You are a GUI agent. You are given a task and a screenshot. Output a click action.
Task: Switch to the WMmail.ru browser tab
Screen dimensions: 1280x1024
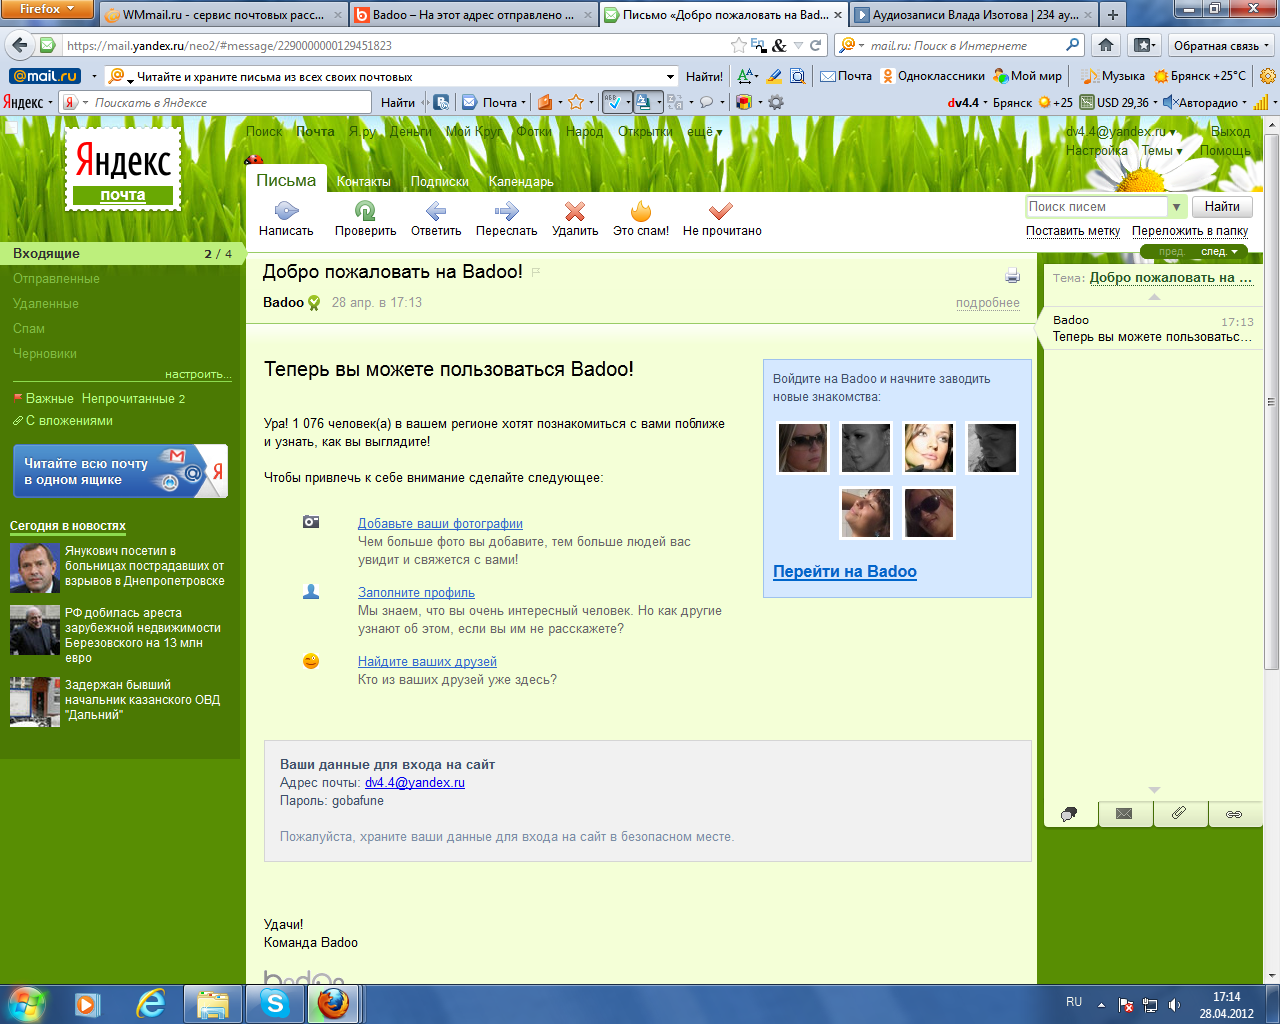223,15
